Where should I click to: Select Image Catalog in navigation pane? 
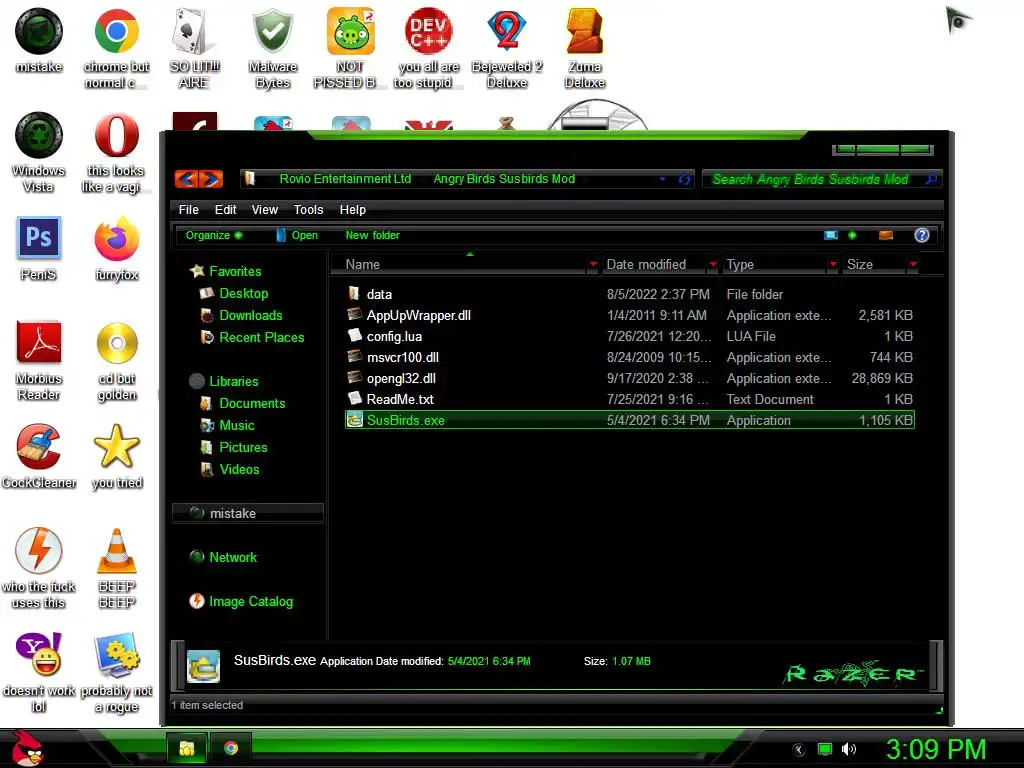point(251,601)
